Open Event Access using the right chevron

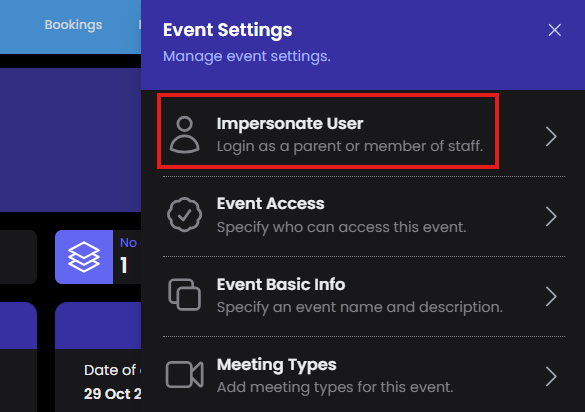(551, 216)
